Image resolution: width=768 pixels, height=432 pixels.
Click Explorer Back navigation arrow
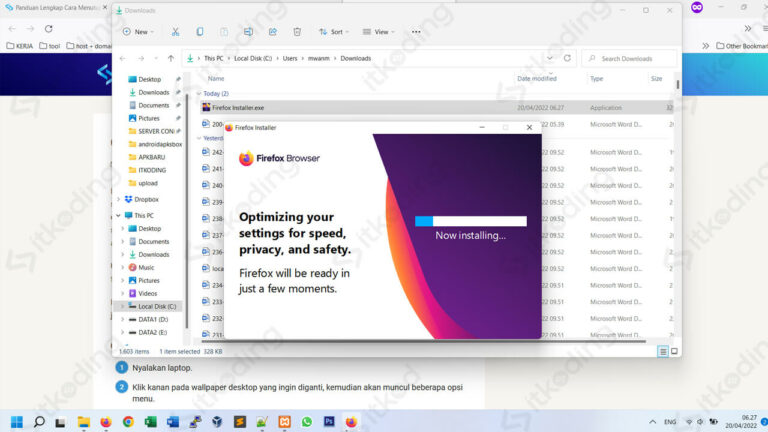pyautogui.click(x=122, y=58)
